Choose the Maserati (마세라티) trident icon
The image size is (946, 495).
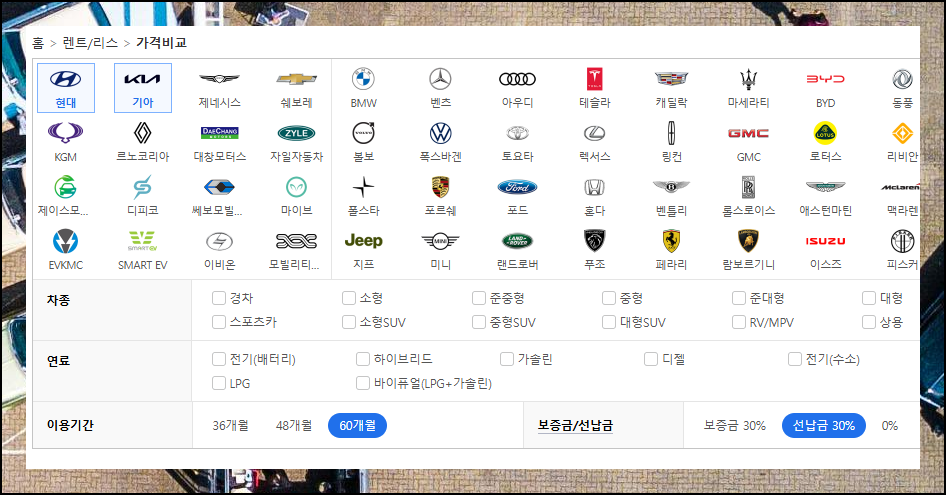(x=748, y=79)
